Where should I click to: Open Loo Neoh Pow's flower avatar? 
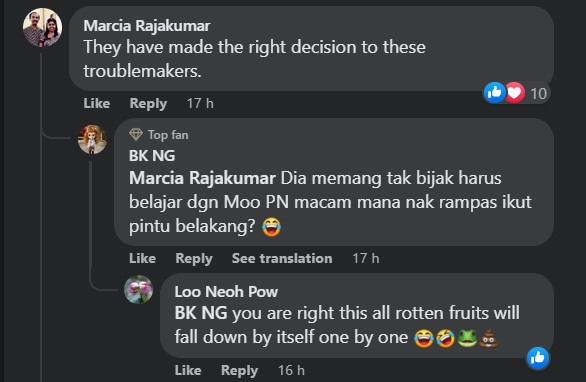pos(139,289)
